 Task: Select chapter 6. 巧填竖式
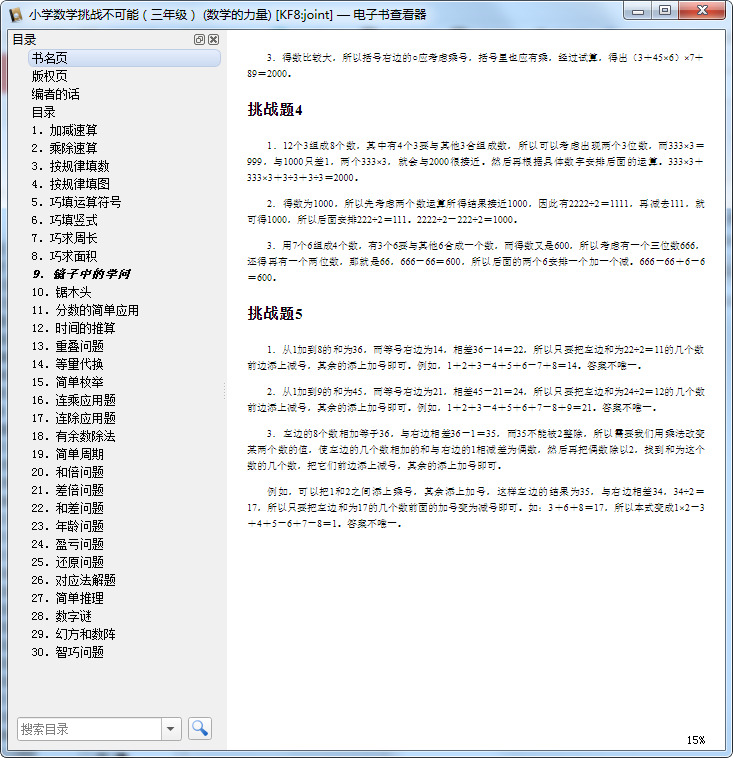(64, 220)
